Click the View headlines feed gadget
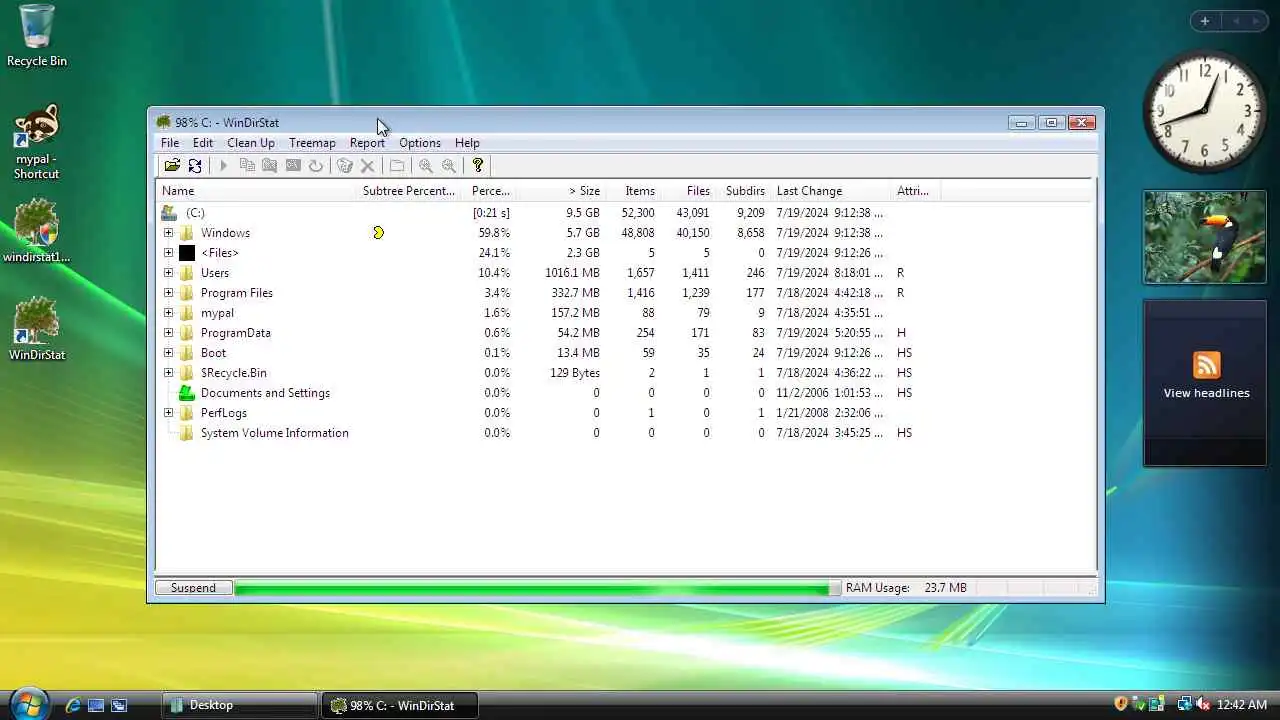Screen dimensions: 1280x720 coord(1205,383)
